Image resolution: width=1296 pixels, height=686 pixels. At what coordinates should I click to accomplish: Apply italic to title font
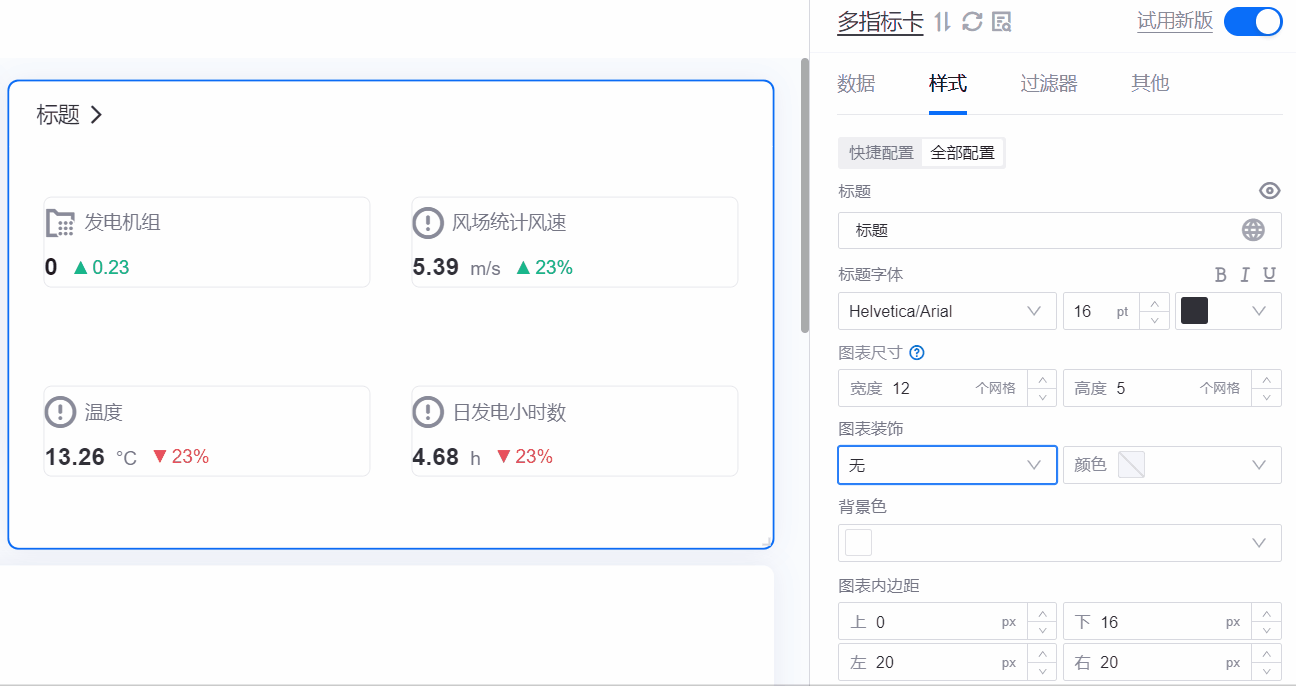point(1245,275)
